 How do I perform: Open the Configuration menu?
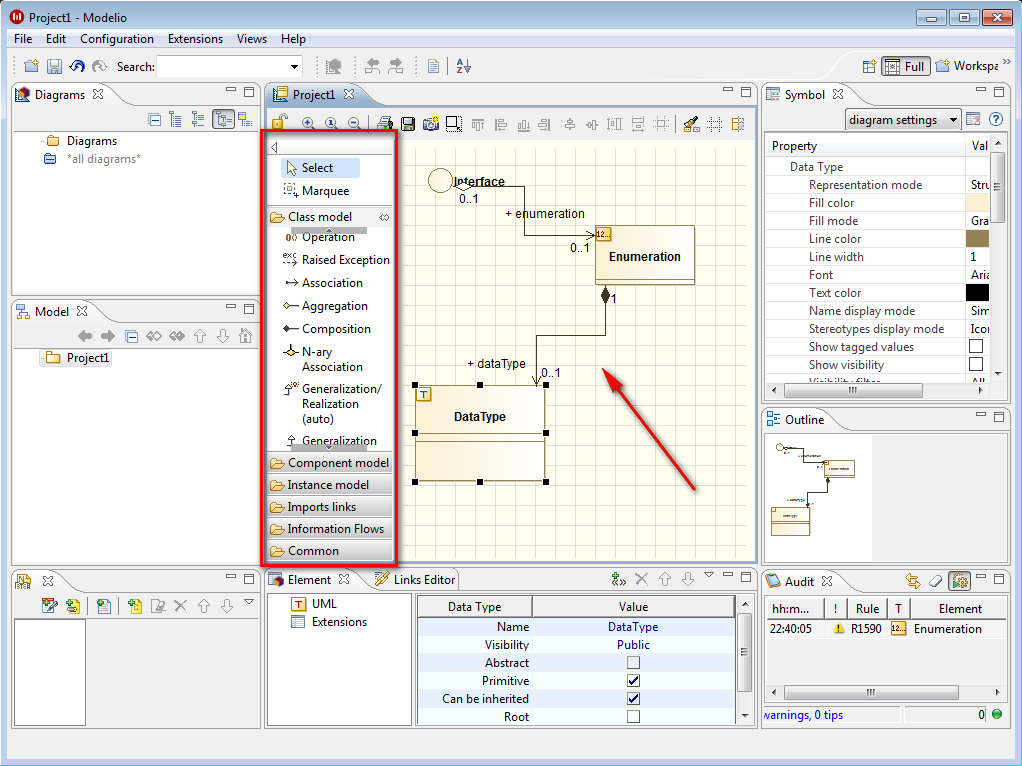[117, 39]
